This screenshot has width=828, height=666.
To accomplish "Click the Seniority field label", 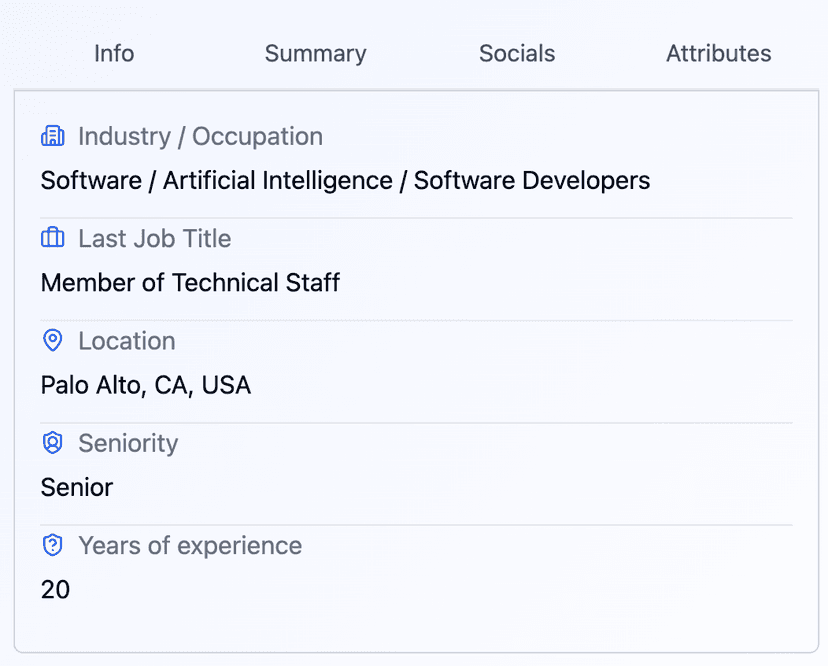I will pyautogui.click(x=128, y=443).
